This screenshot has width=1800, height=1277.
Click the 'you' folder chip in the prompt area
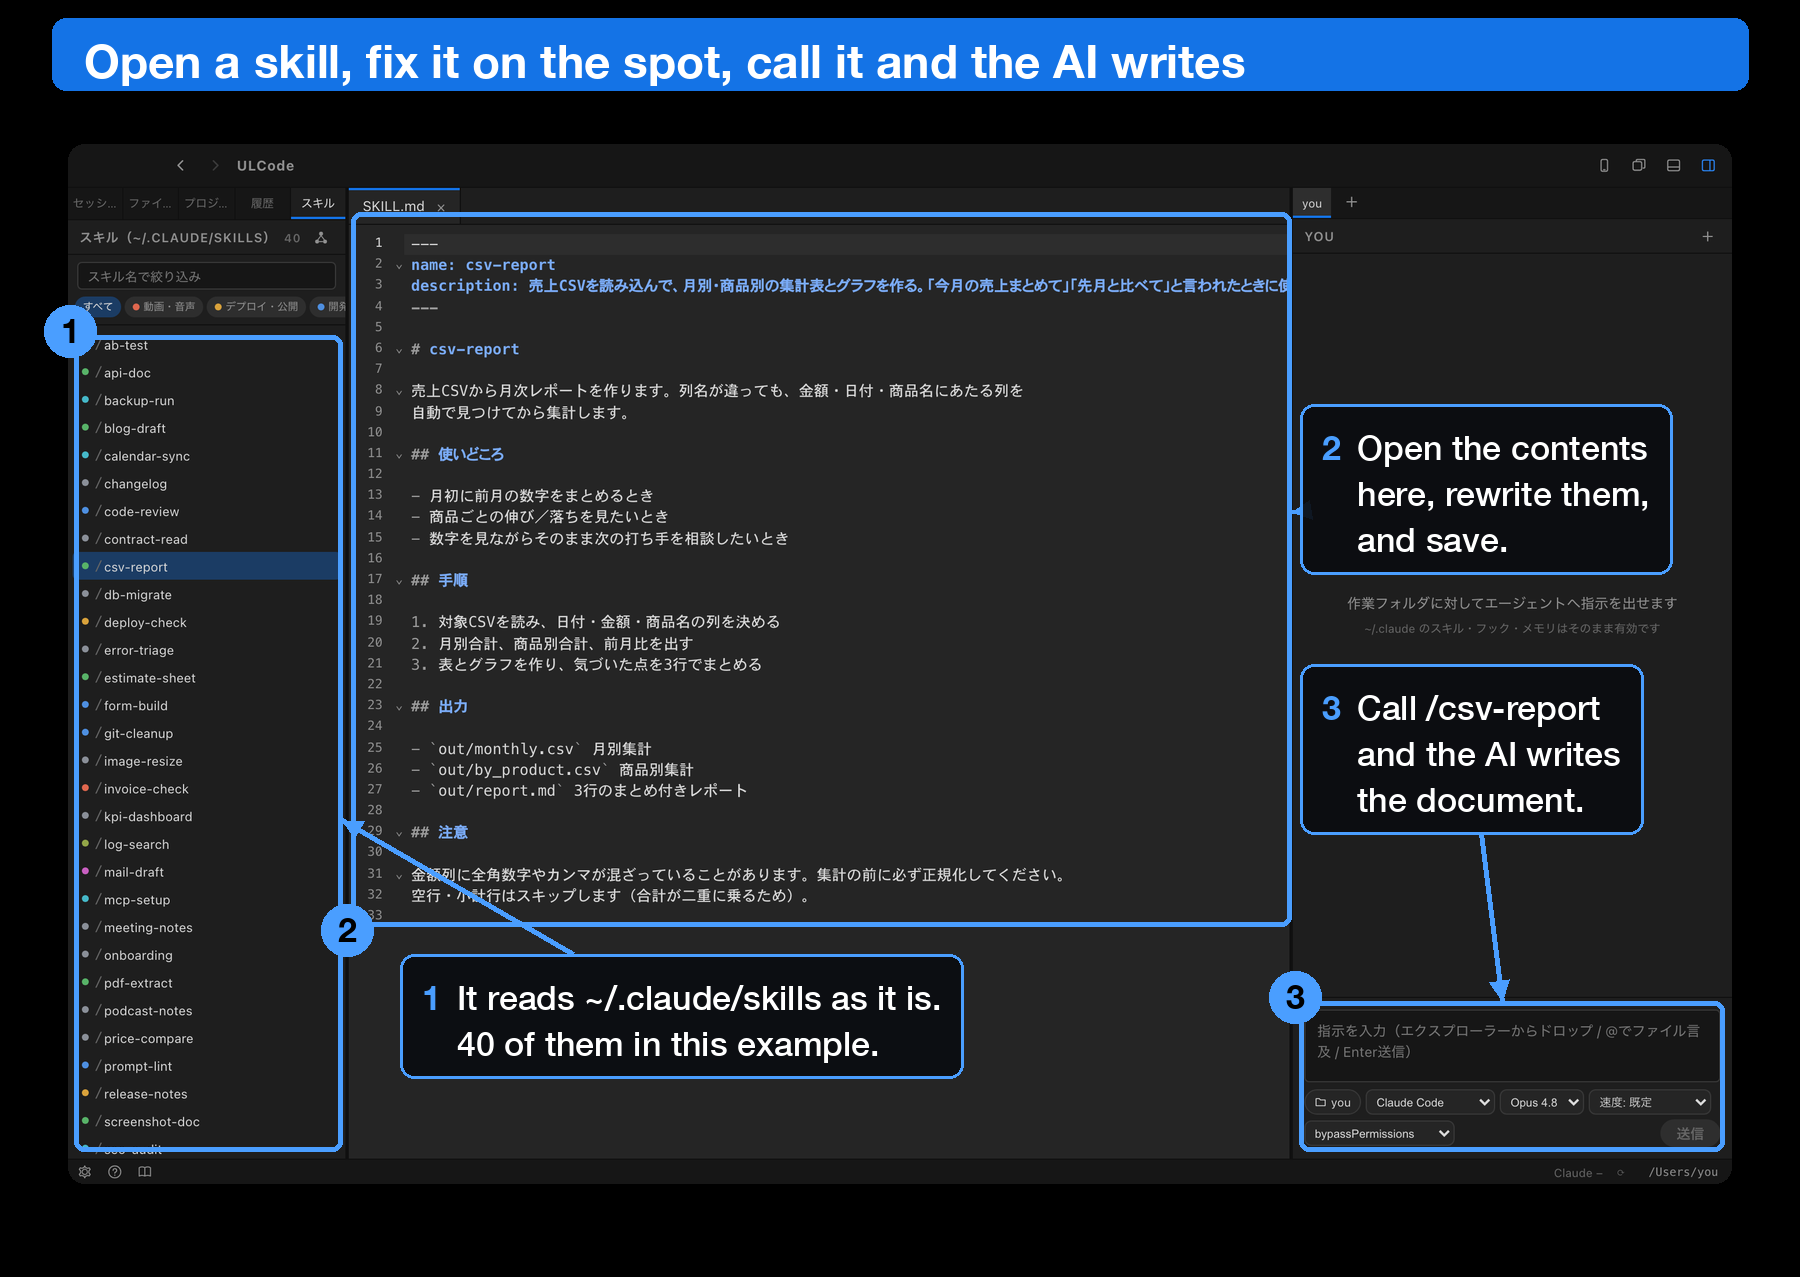pos(1333,1102)
